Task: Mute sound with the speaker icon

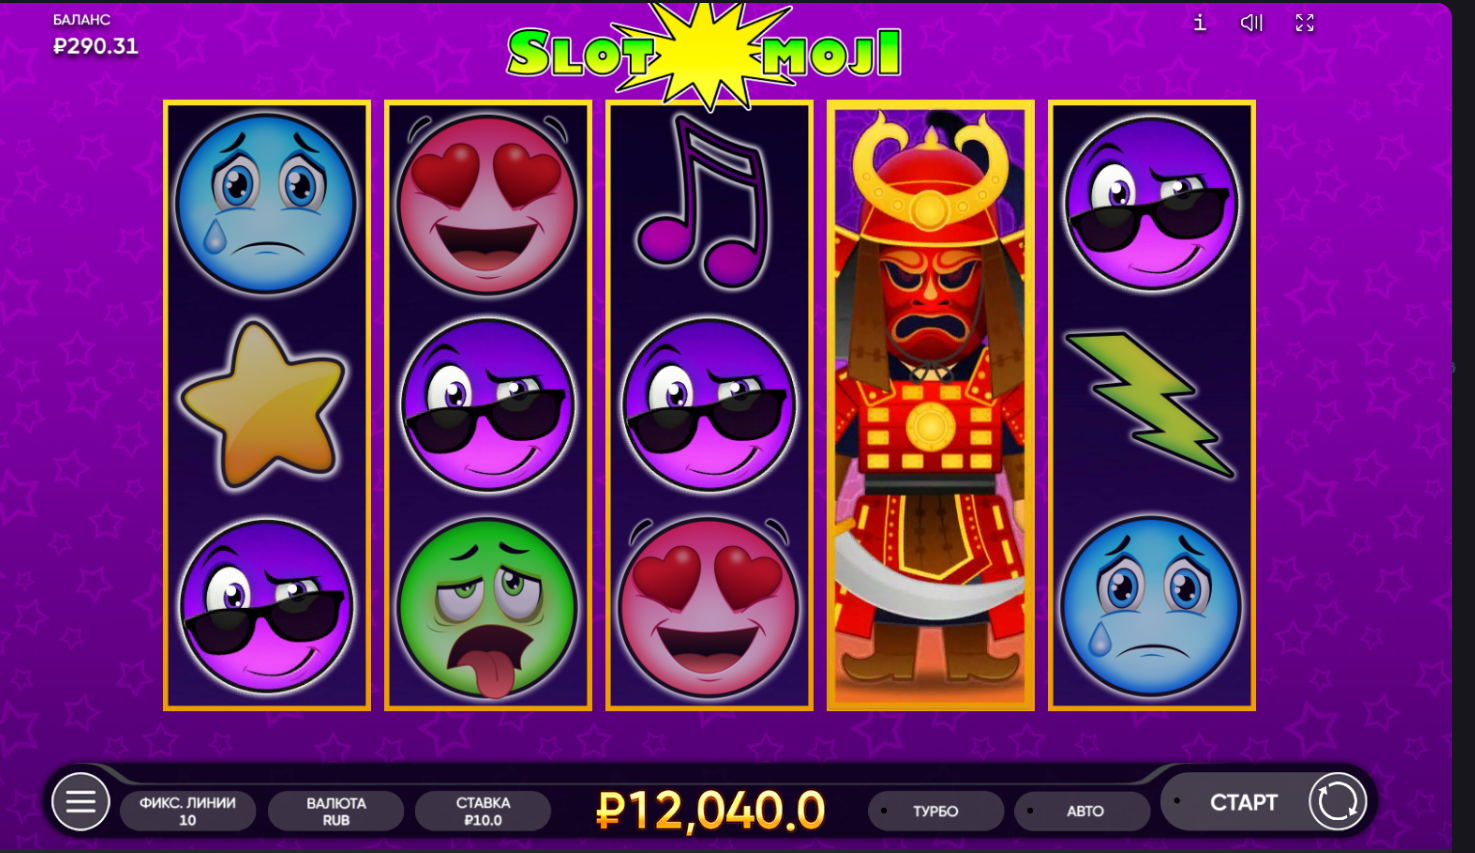Action: pos(1252,22)
